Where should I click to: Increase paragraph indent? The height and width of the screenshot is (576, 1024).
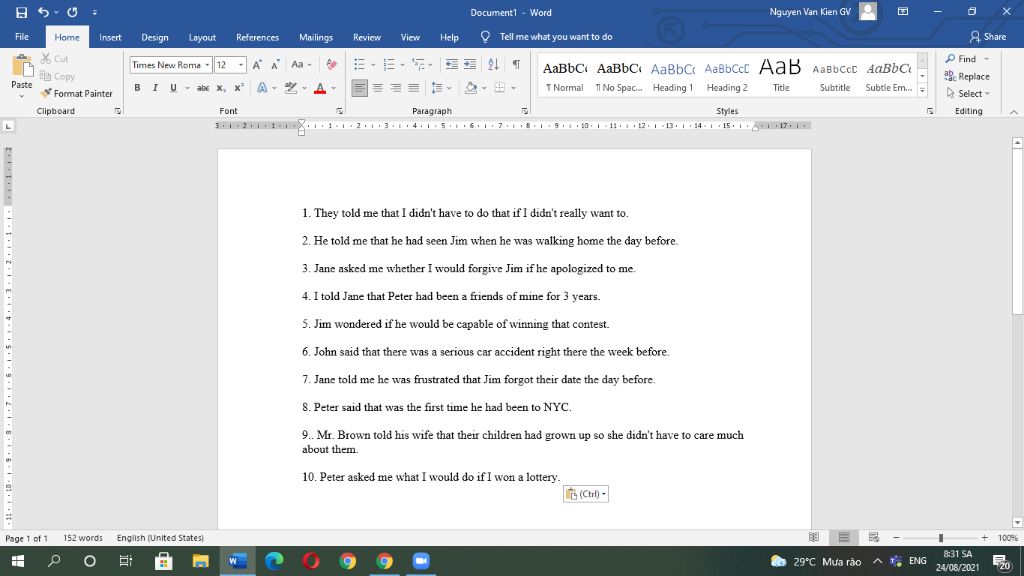click(x=470, y=64)
